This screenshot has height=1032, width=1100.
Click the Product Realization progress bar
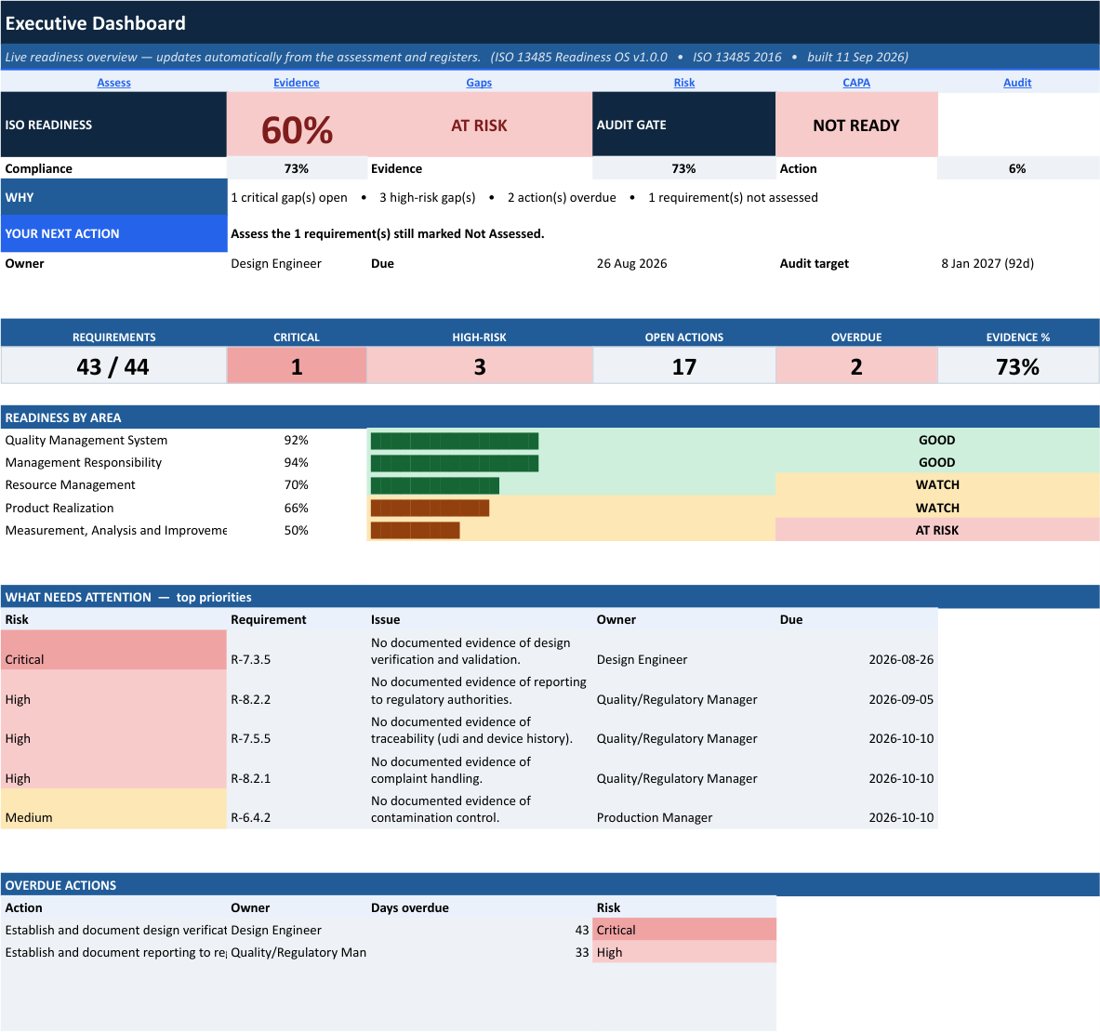(x=430, y=508)
